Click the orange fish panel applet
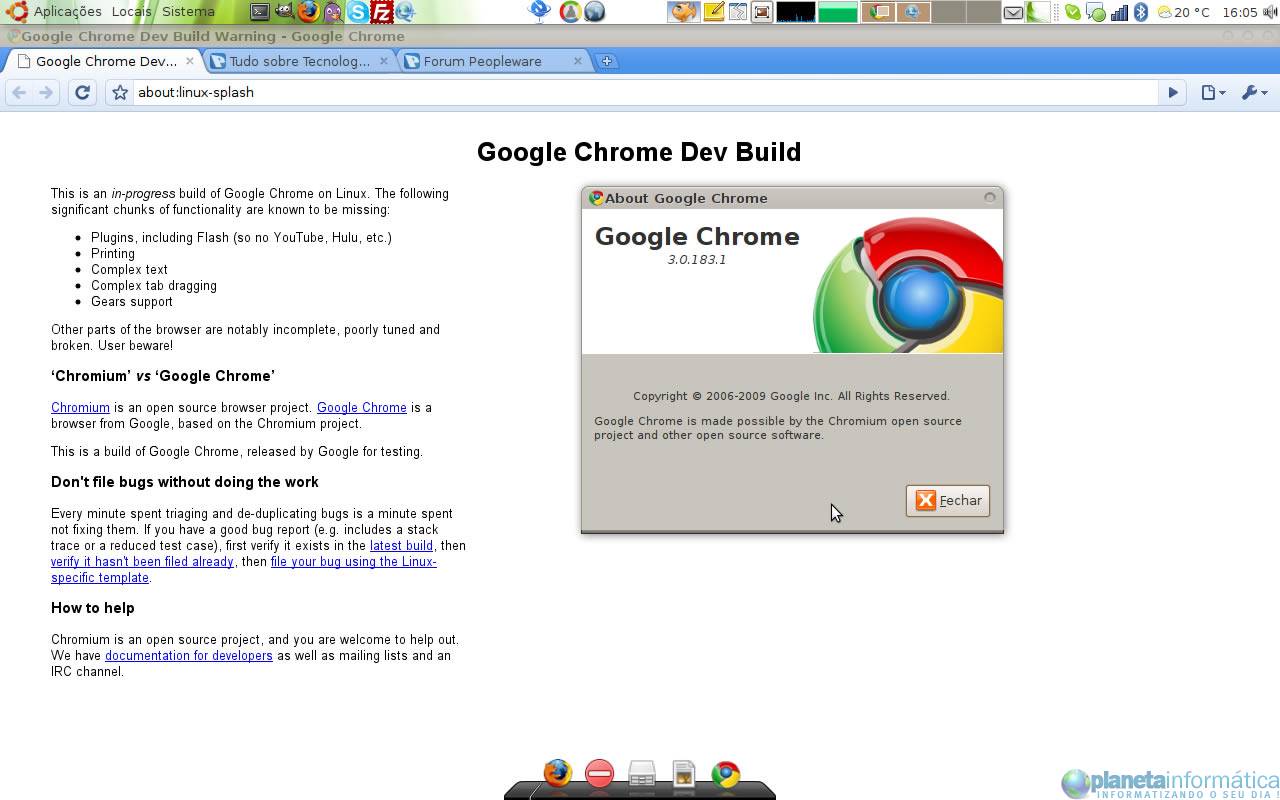Image resolution: width=1280 pixels, height=800 pixels. (684, 12)
